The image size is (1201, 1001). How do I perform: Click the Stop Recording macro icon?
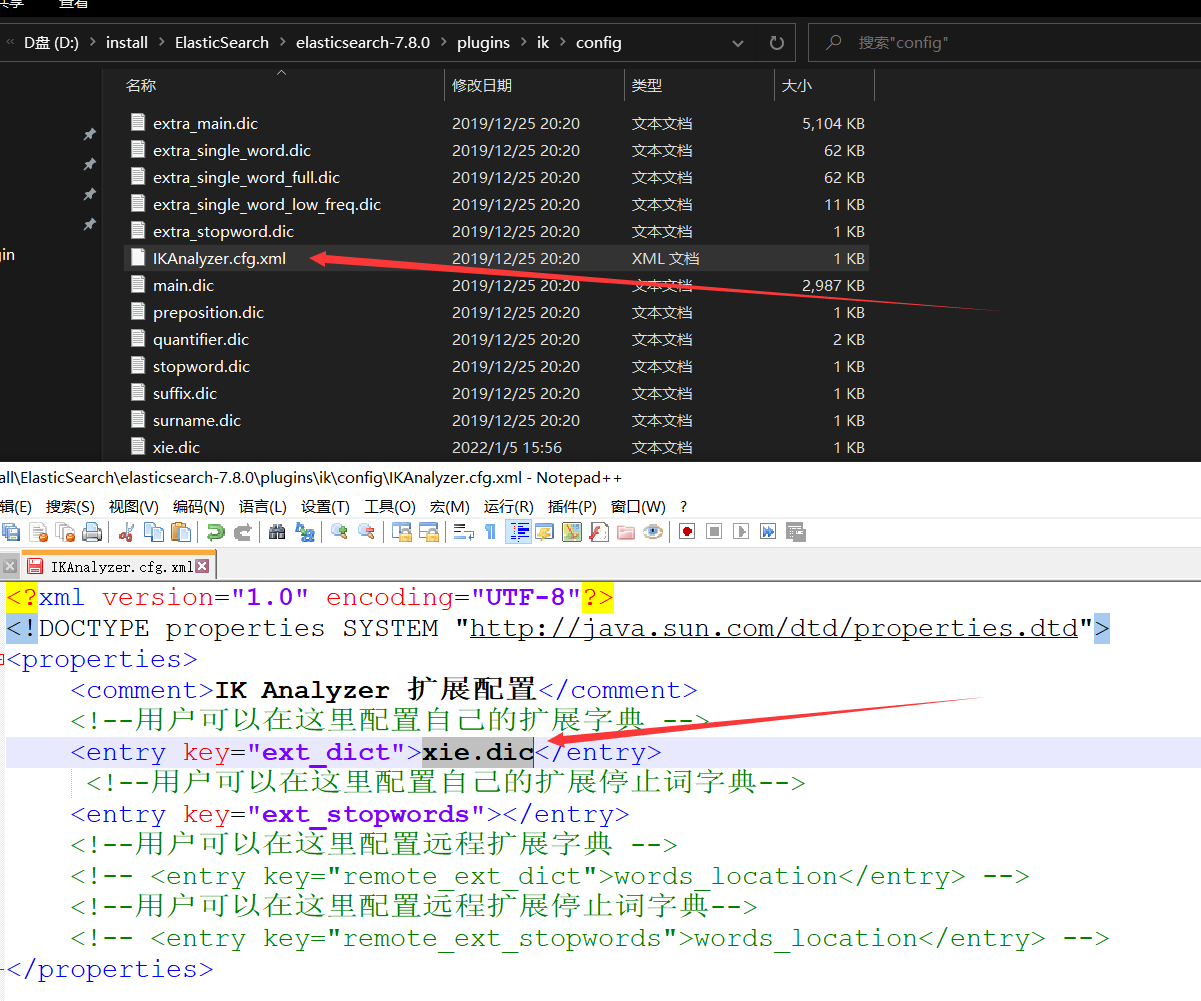714,532
